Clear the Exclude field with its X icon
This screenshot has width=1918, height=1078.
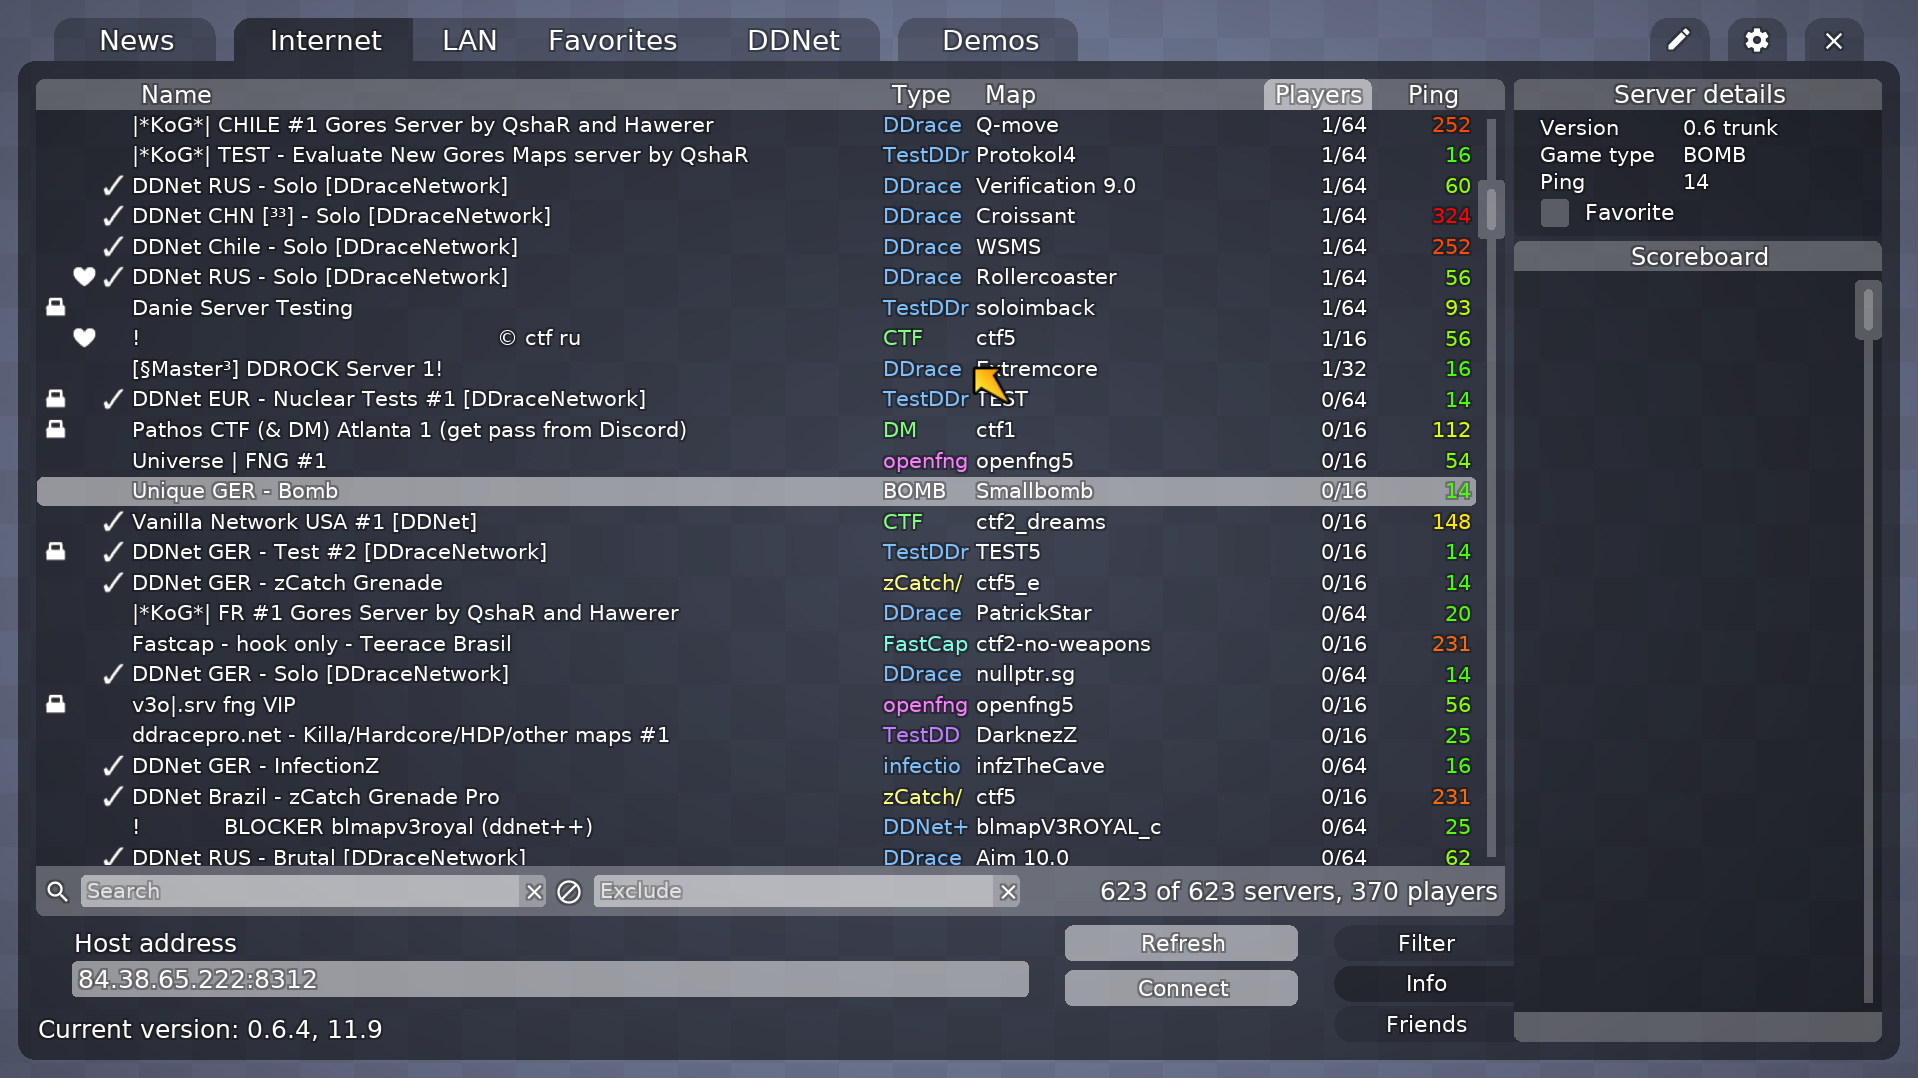point(1008,890)
